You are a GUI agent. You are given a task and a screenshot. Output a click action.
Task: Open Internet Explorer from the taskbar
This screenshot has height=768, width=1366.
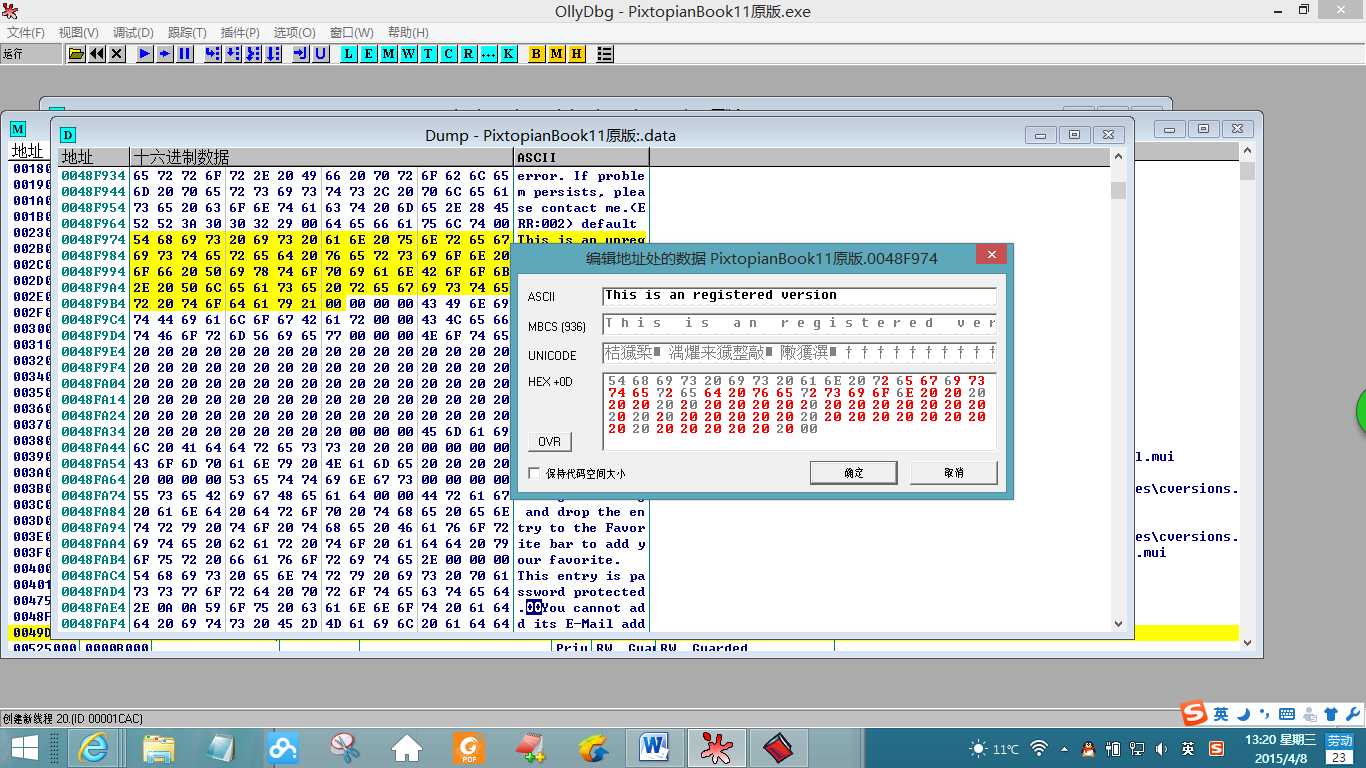click(x=95, y=747)
